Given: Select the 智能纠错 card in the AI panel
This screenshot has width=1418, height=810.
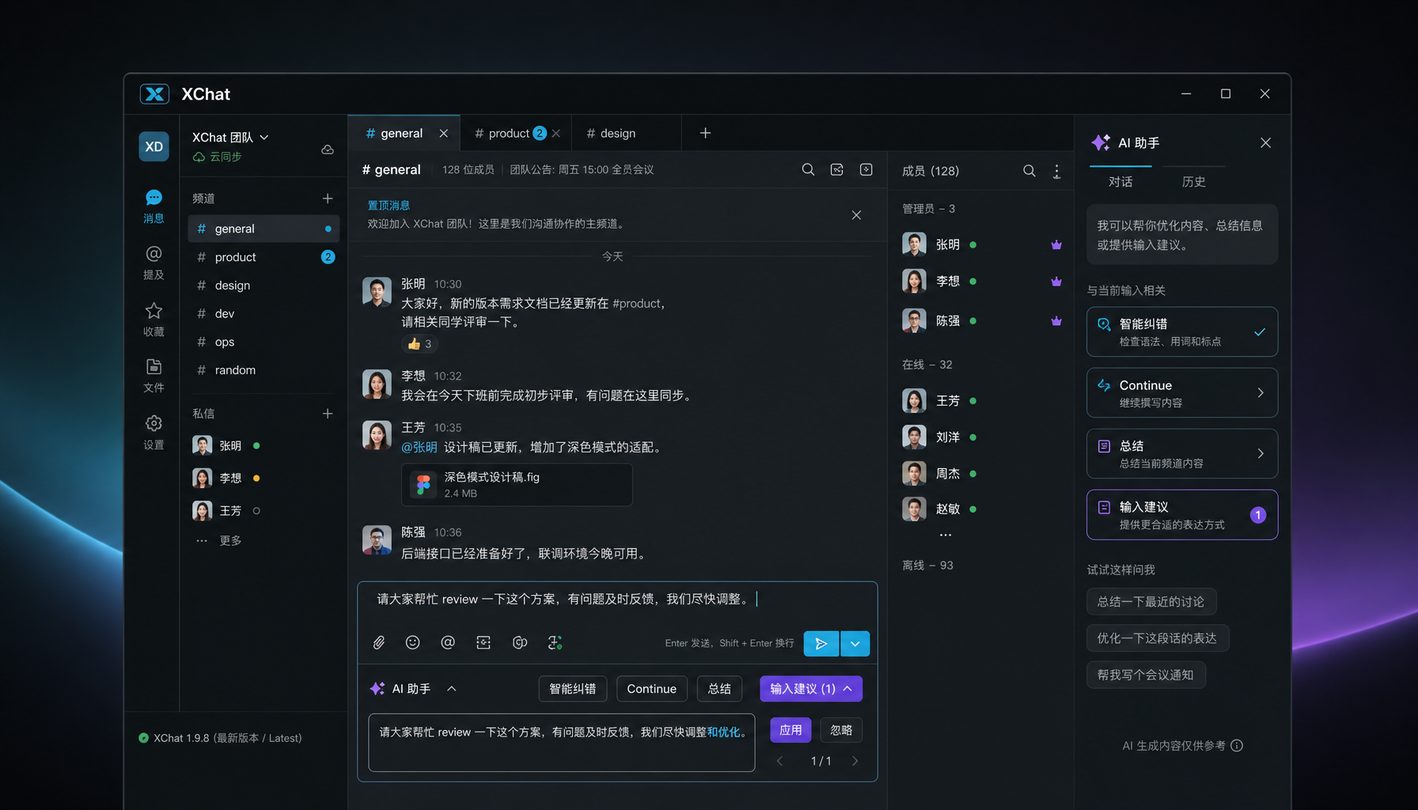Looking at the screenshot, I should (1182, 332).
